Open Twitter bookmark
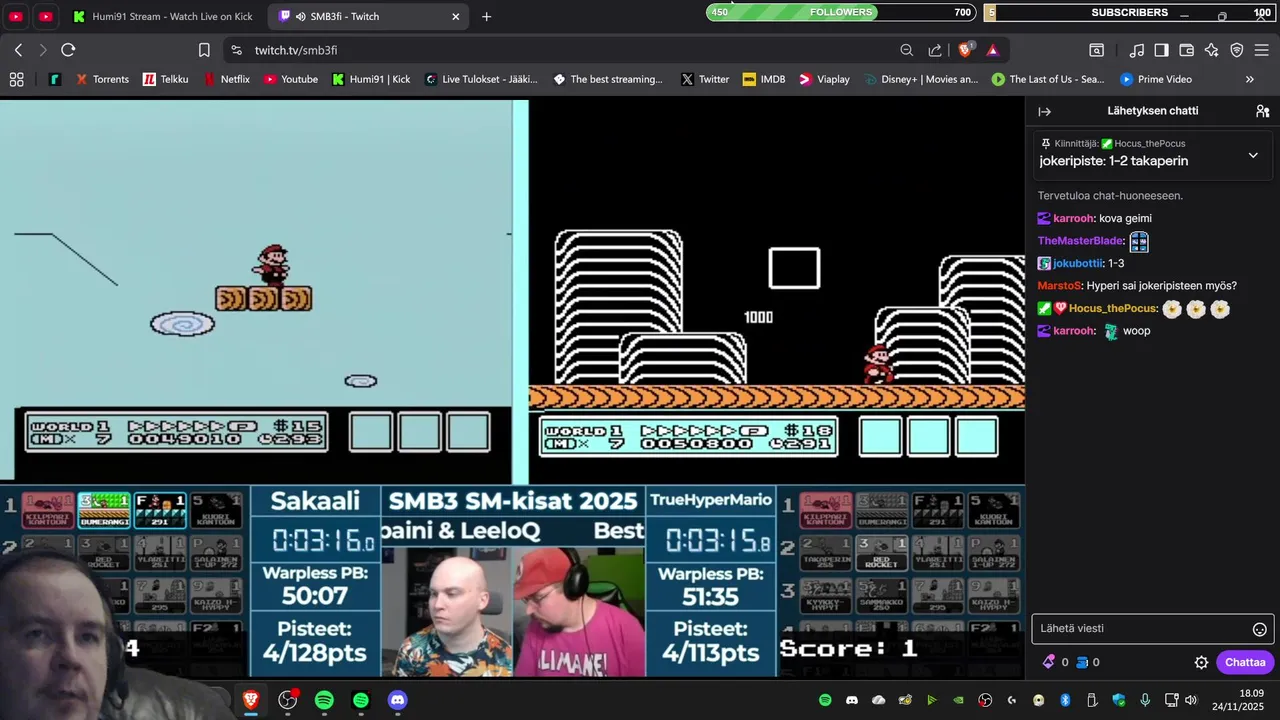This screenshot has width=1280, height=720. tap(705, 79)
